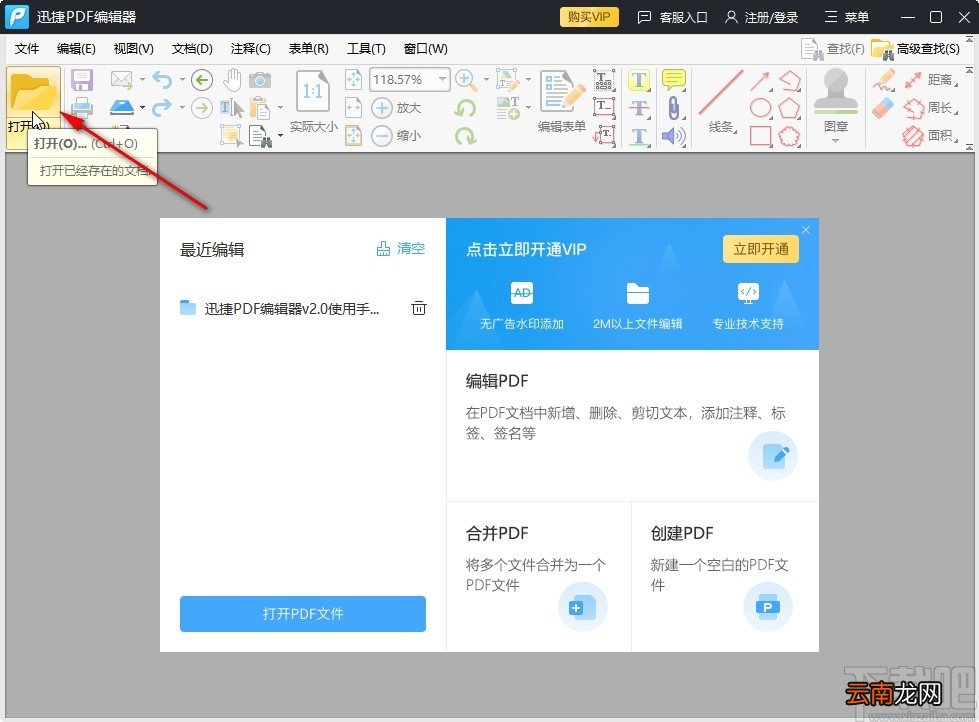
Task: Click 清空 to clear recent list
Action: (x=401, y=249)
